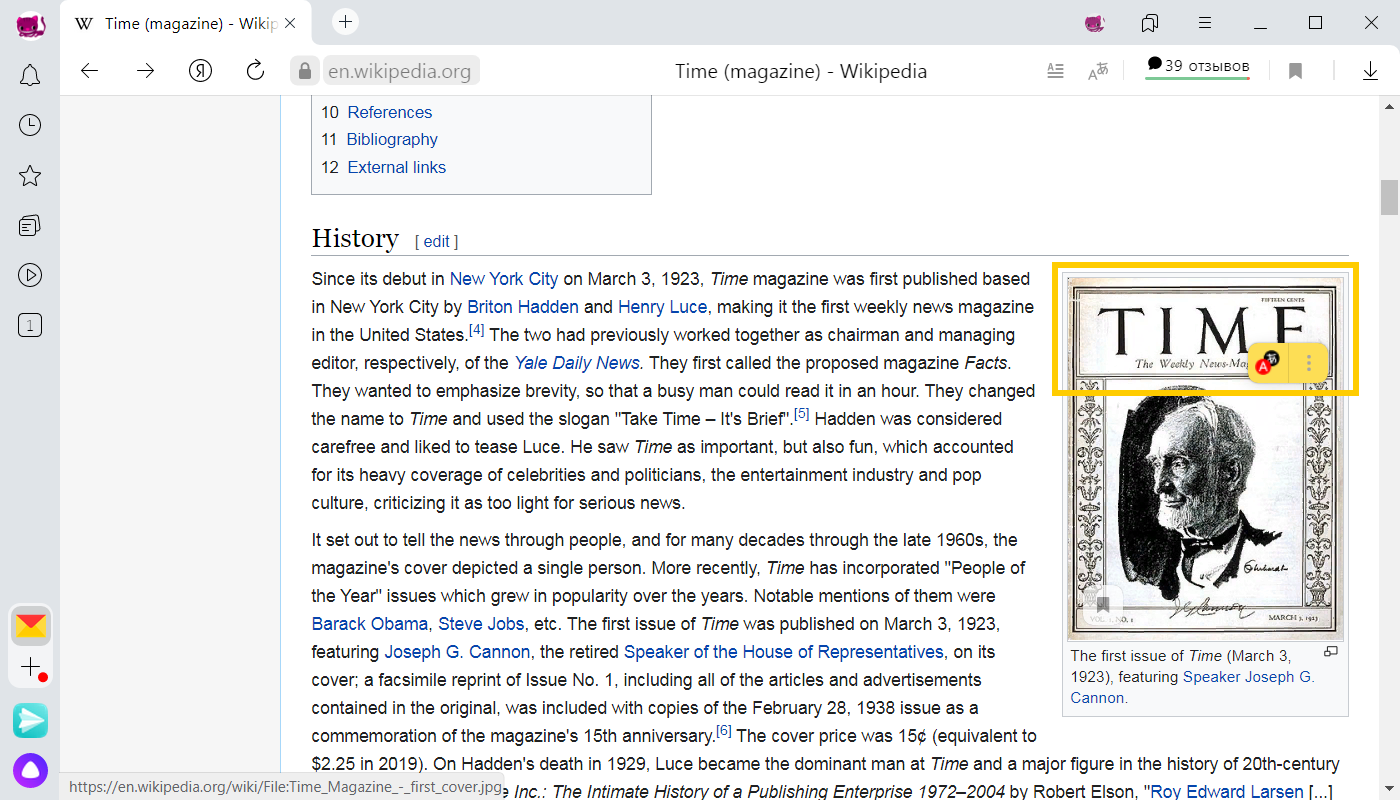Screen dimensions: 1400x800
Task: Reload the page with refresh icon
Action: (x=255, y=70)
